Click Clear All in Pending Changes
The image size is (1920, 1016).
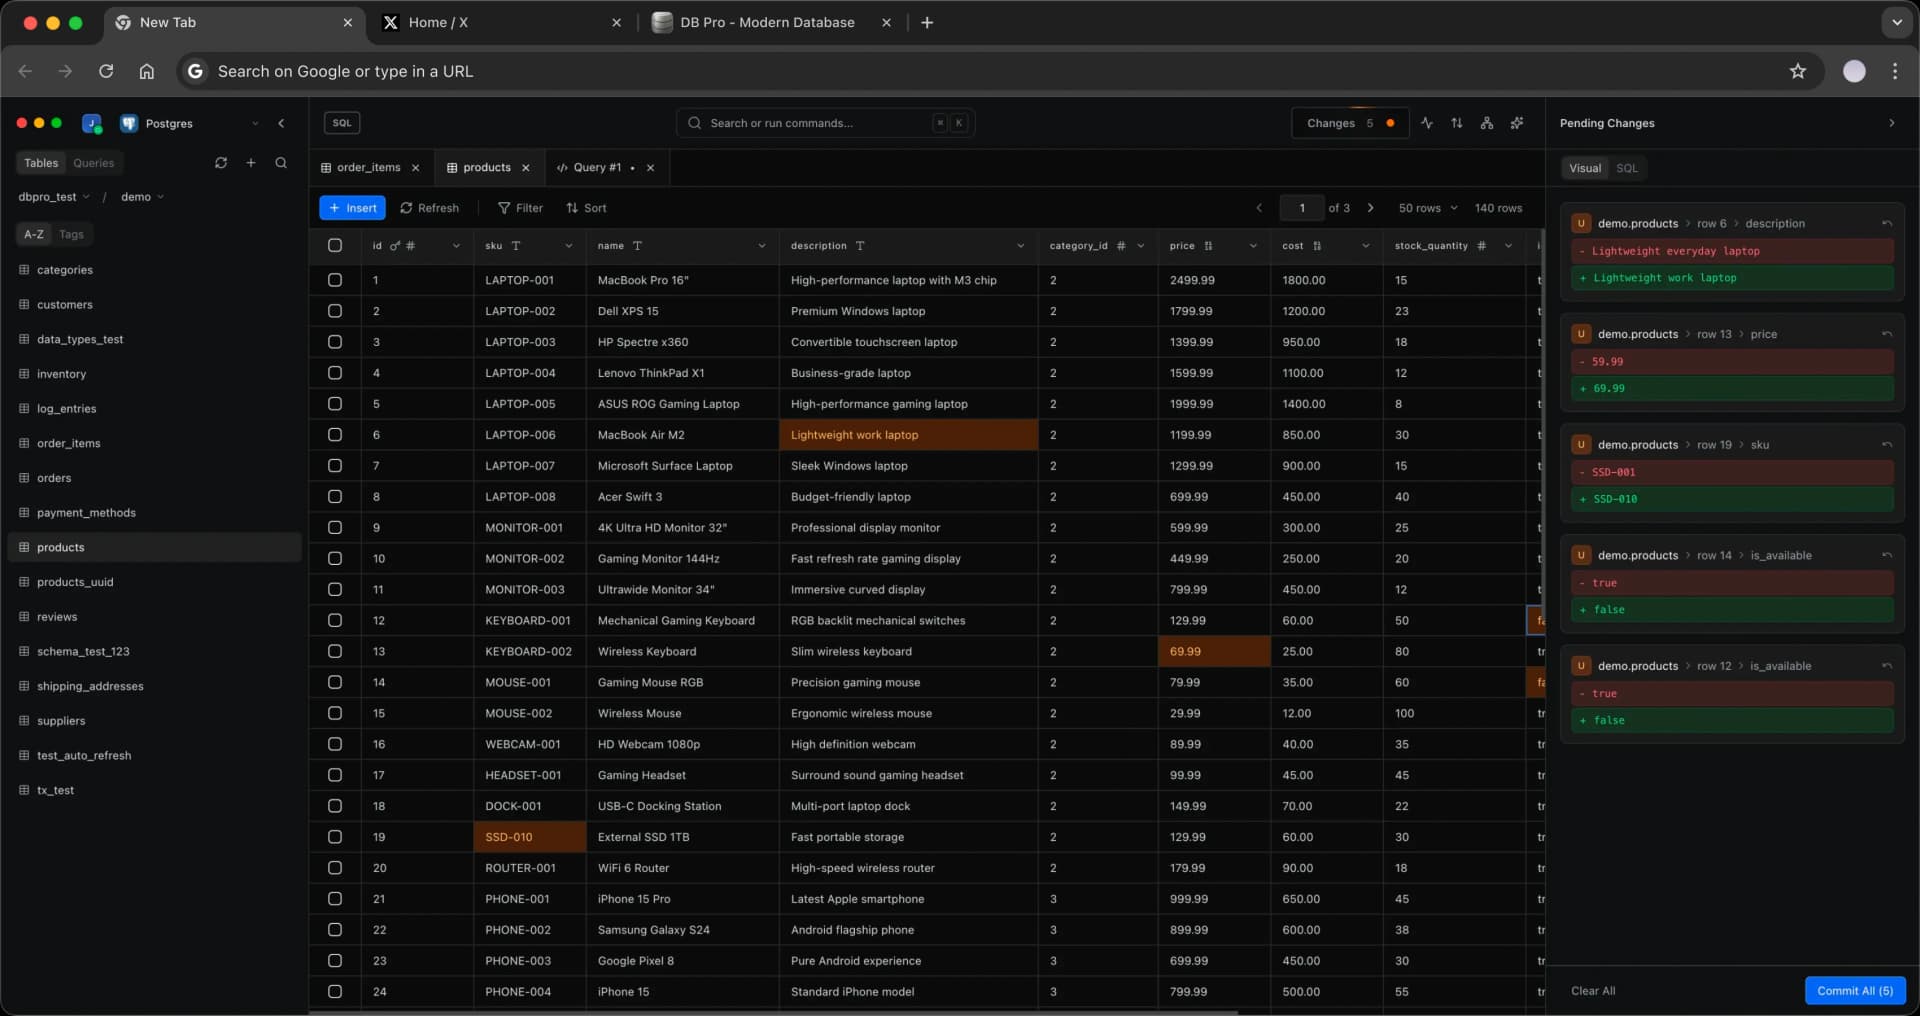[x=1592, y=990]
